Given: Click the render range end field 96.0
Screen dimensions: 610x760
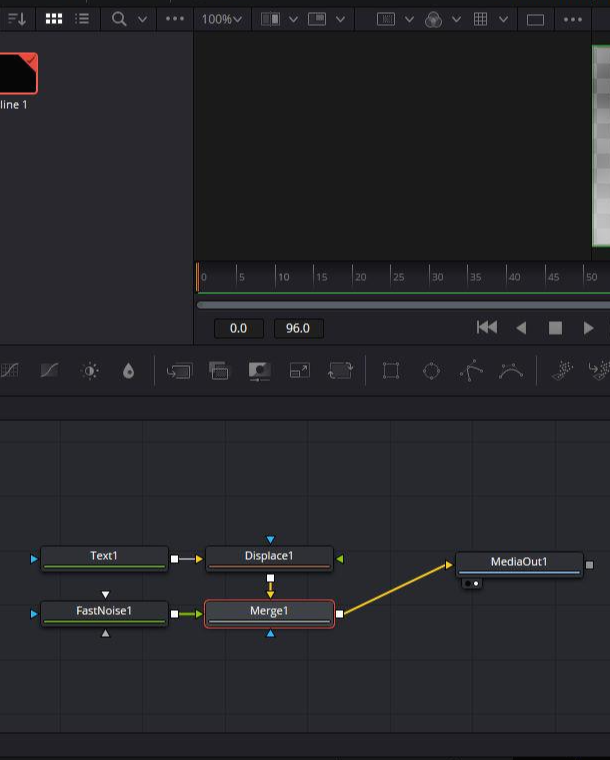Looking at the screenshot, I should 298,328.
